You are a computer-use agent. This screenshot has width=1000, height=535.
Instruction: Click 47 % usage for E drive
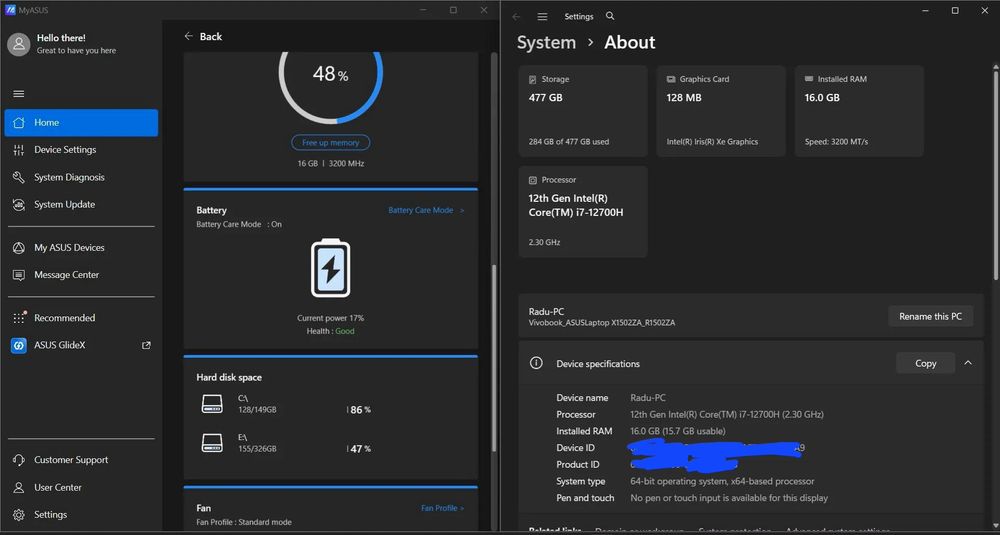(360, 449)
